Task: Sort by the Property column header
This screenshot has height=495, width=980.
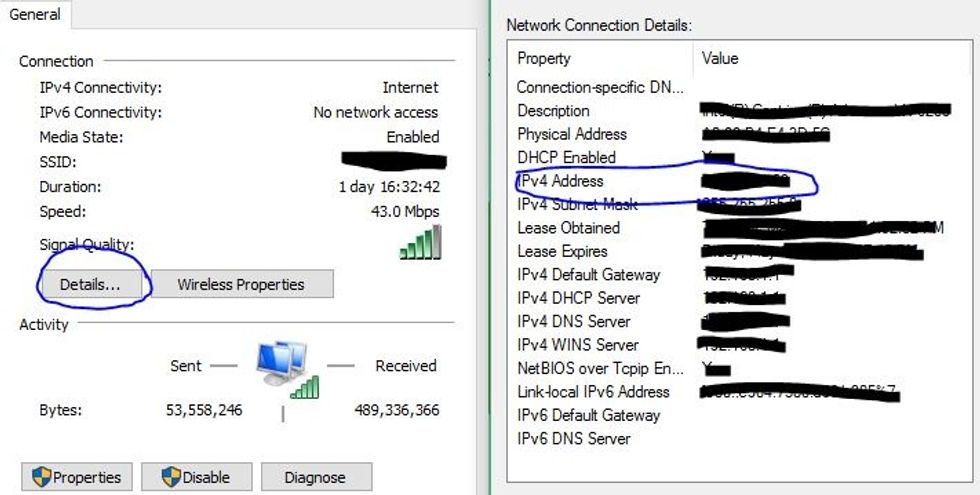Action: pyautogui.click(x=600, y=59)
